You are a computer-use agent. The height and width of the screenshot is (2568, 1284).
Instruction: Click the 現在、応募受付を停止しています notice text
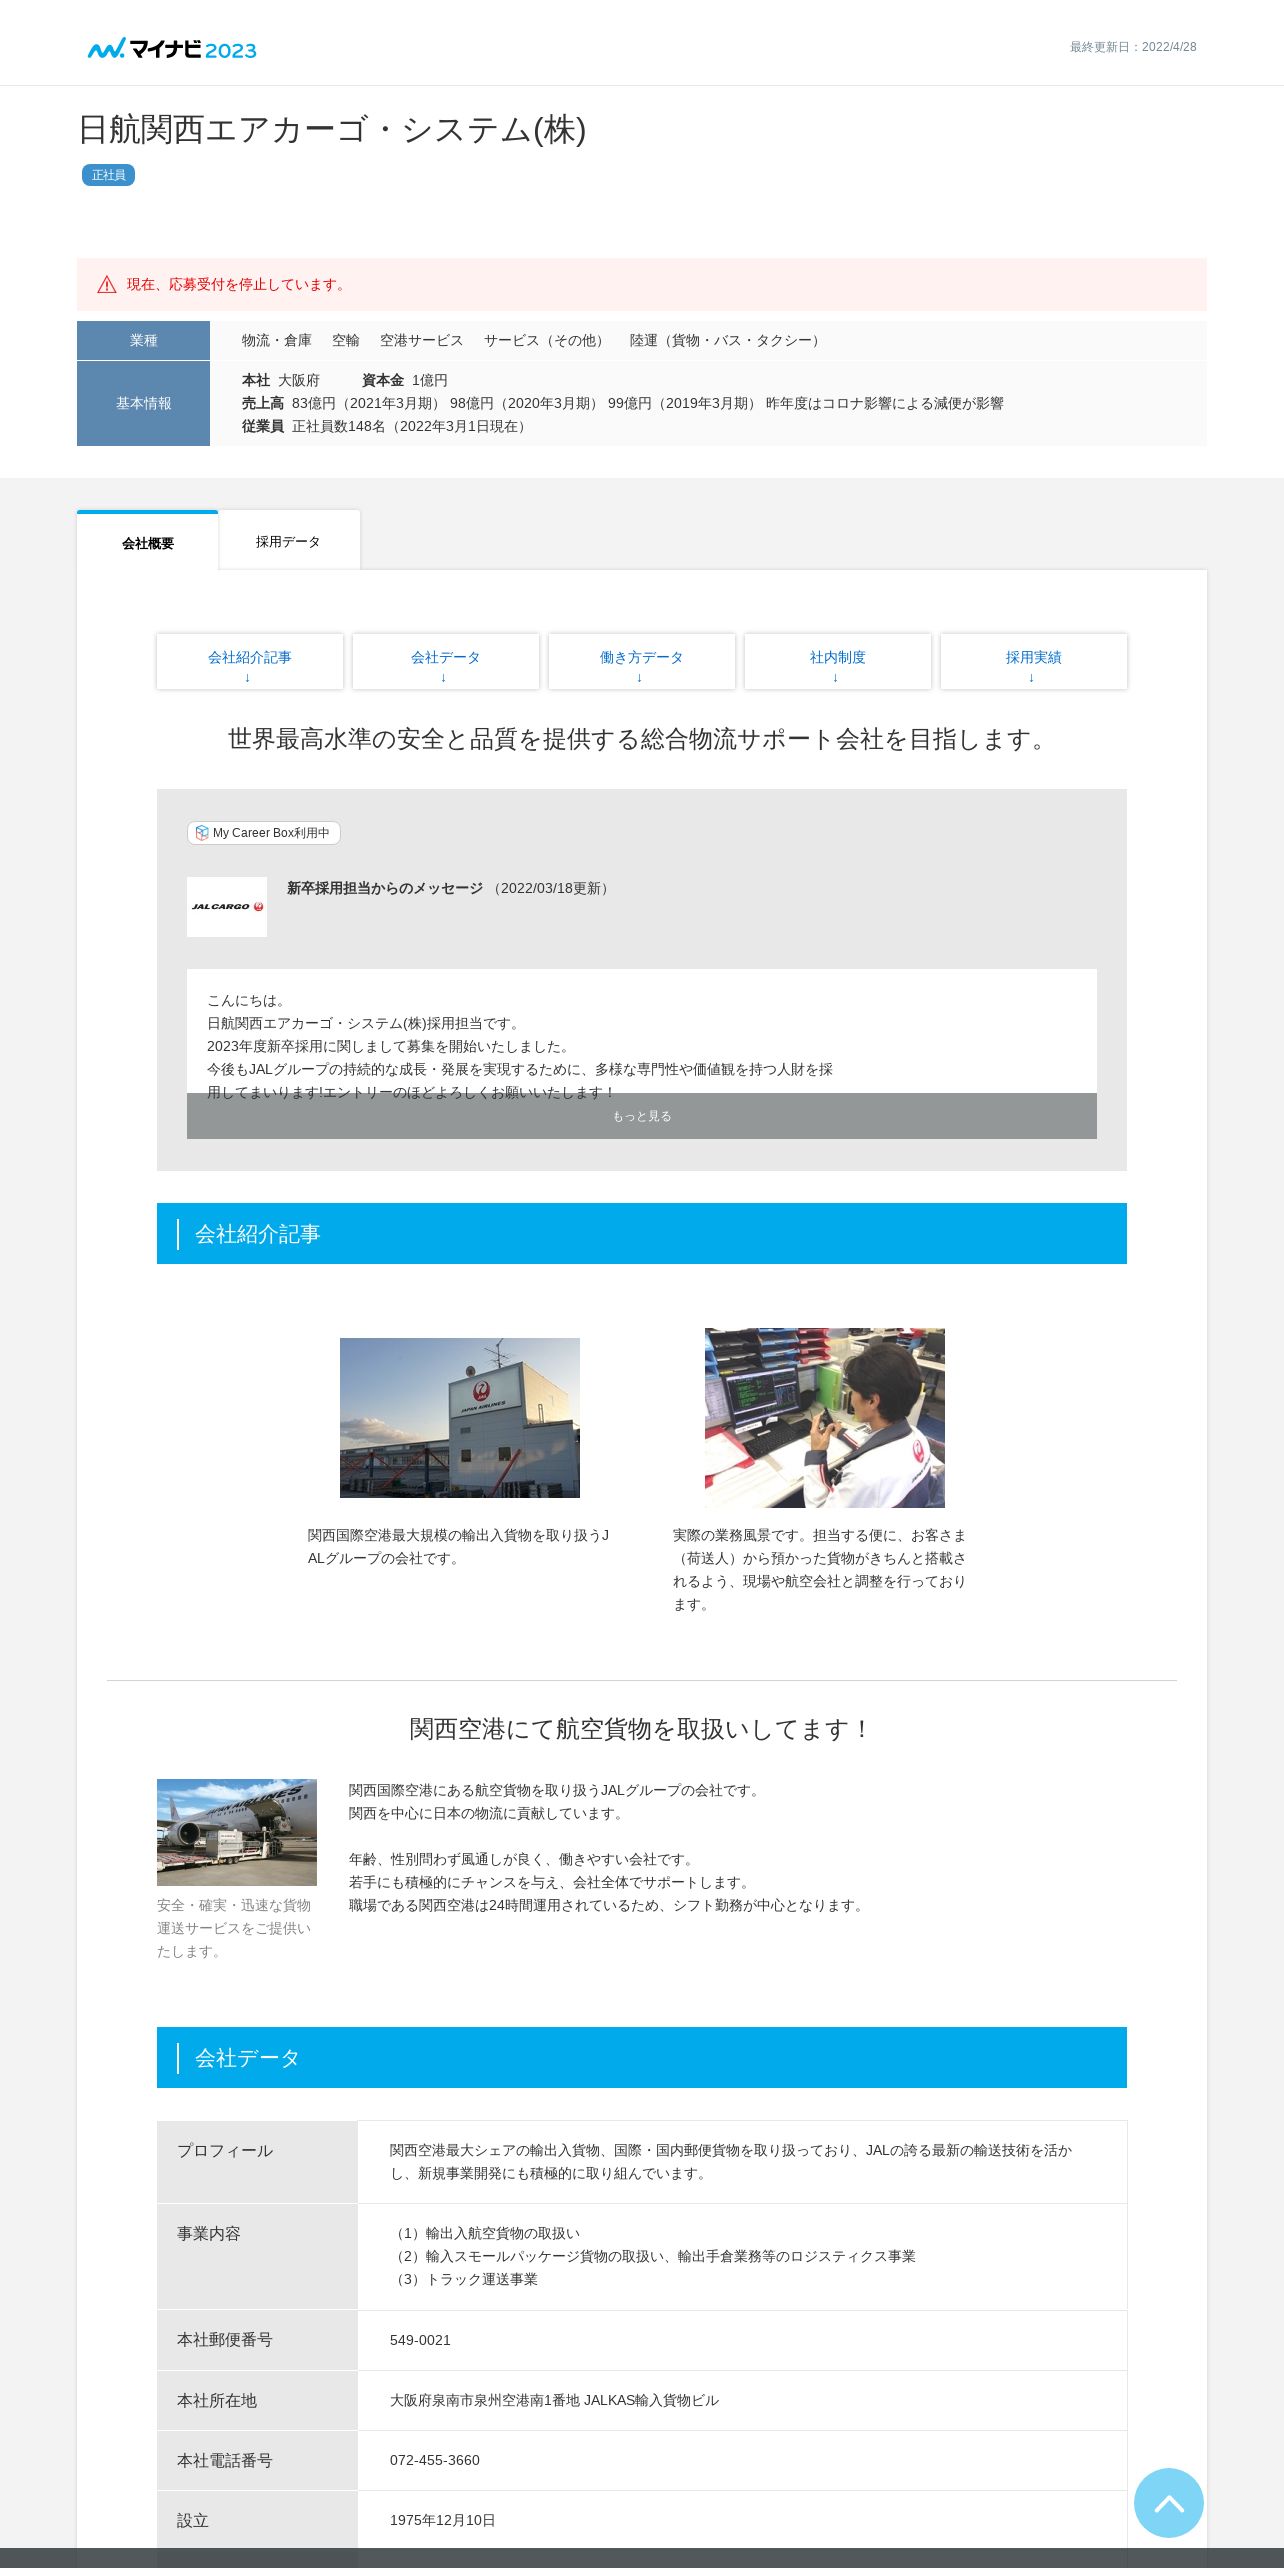point(238,284)
